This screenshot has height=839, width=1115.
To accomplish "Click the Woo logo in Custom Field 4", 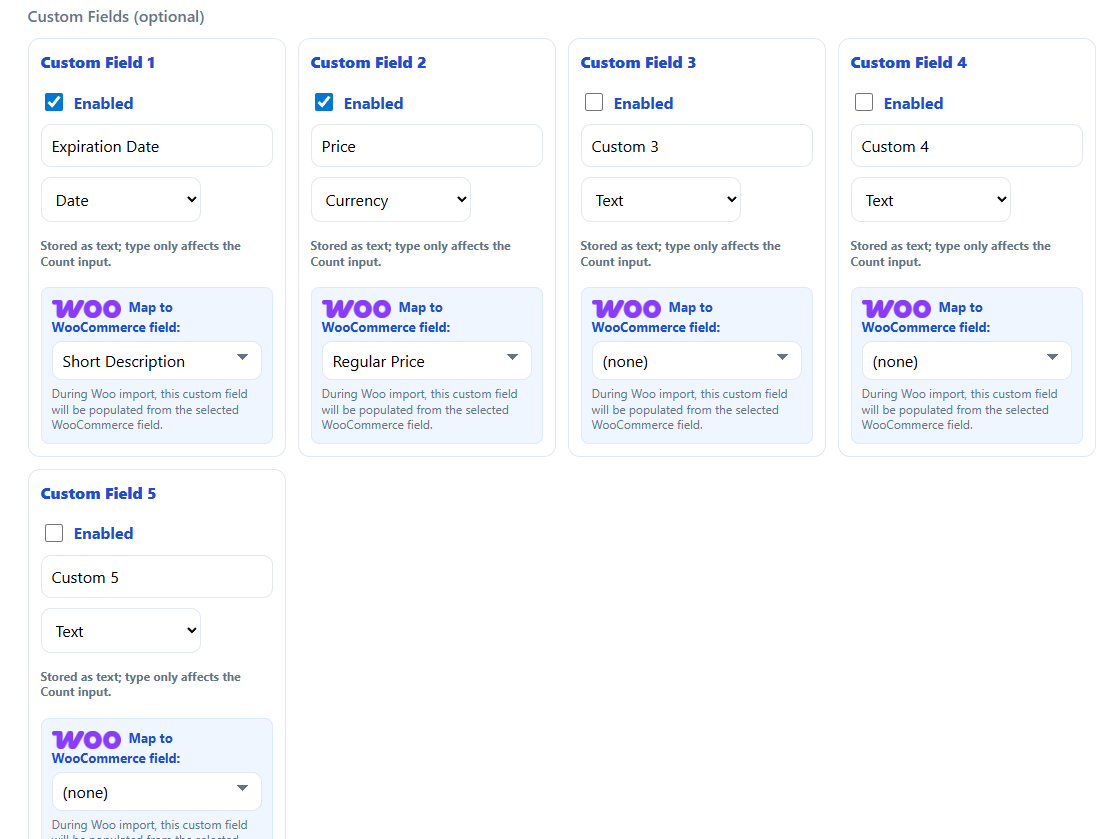I will point(896,308).
